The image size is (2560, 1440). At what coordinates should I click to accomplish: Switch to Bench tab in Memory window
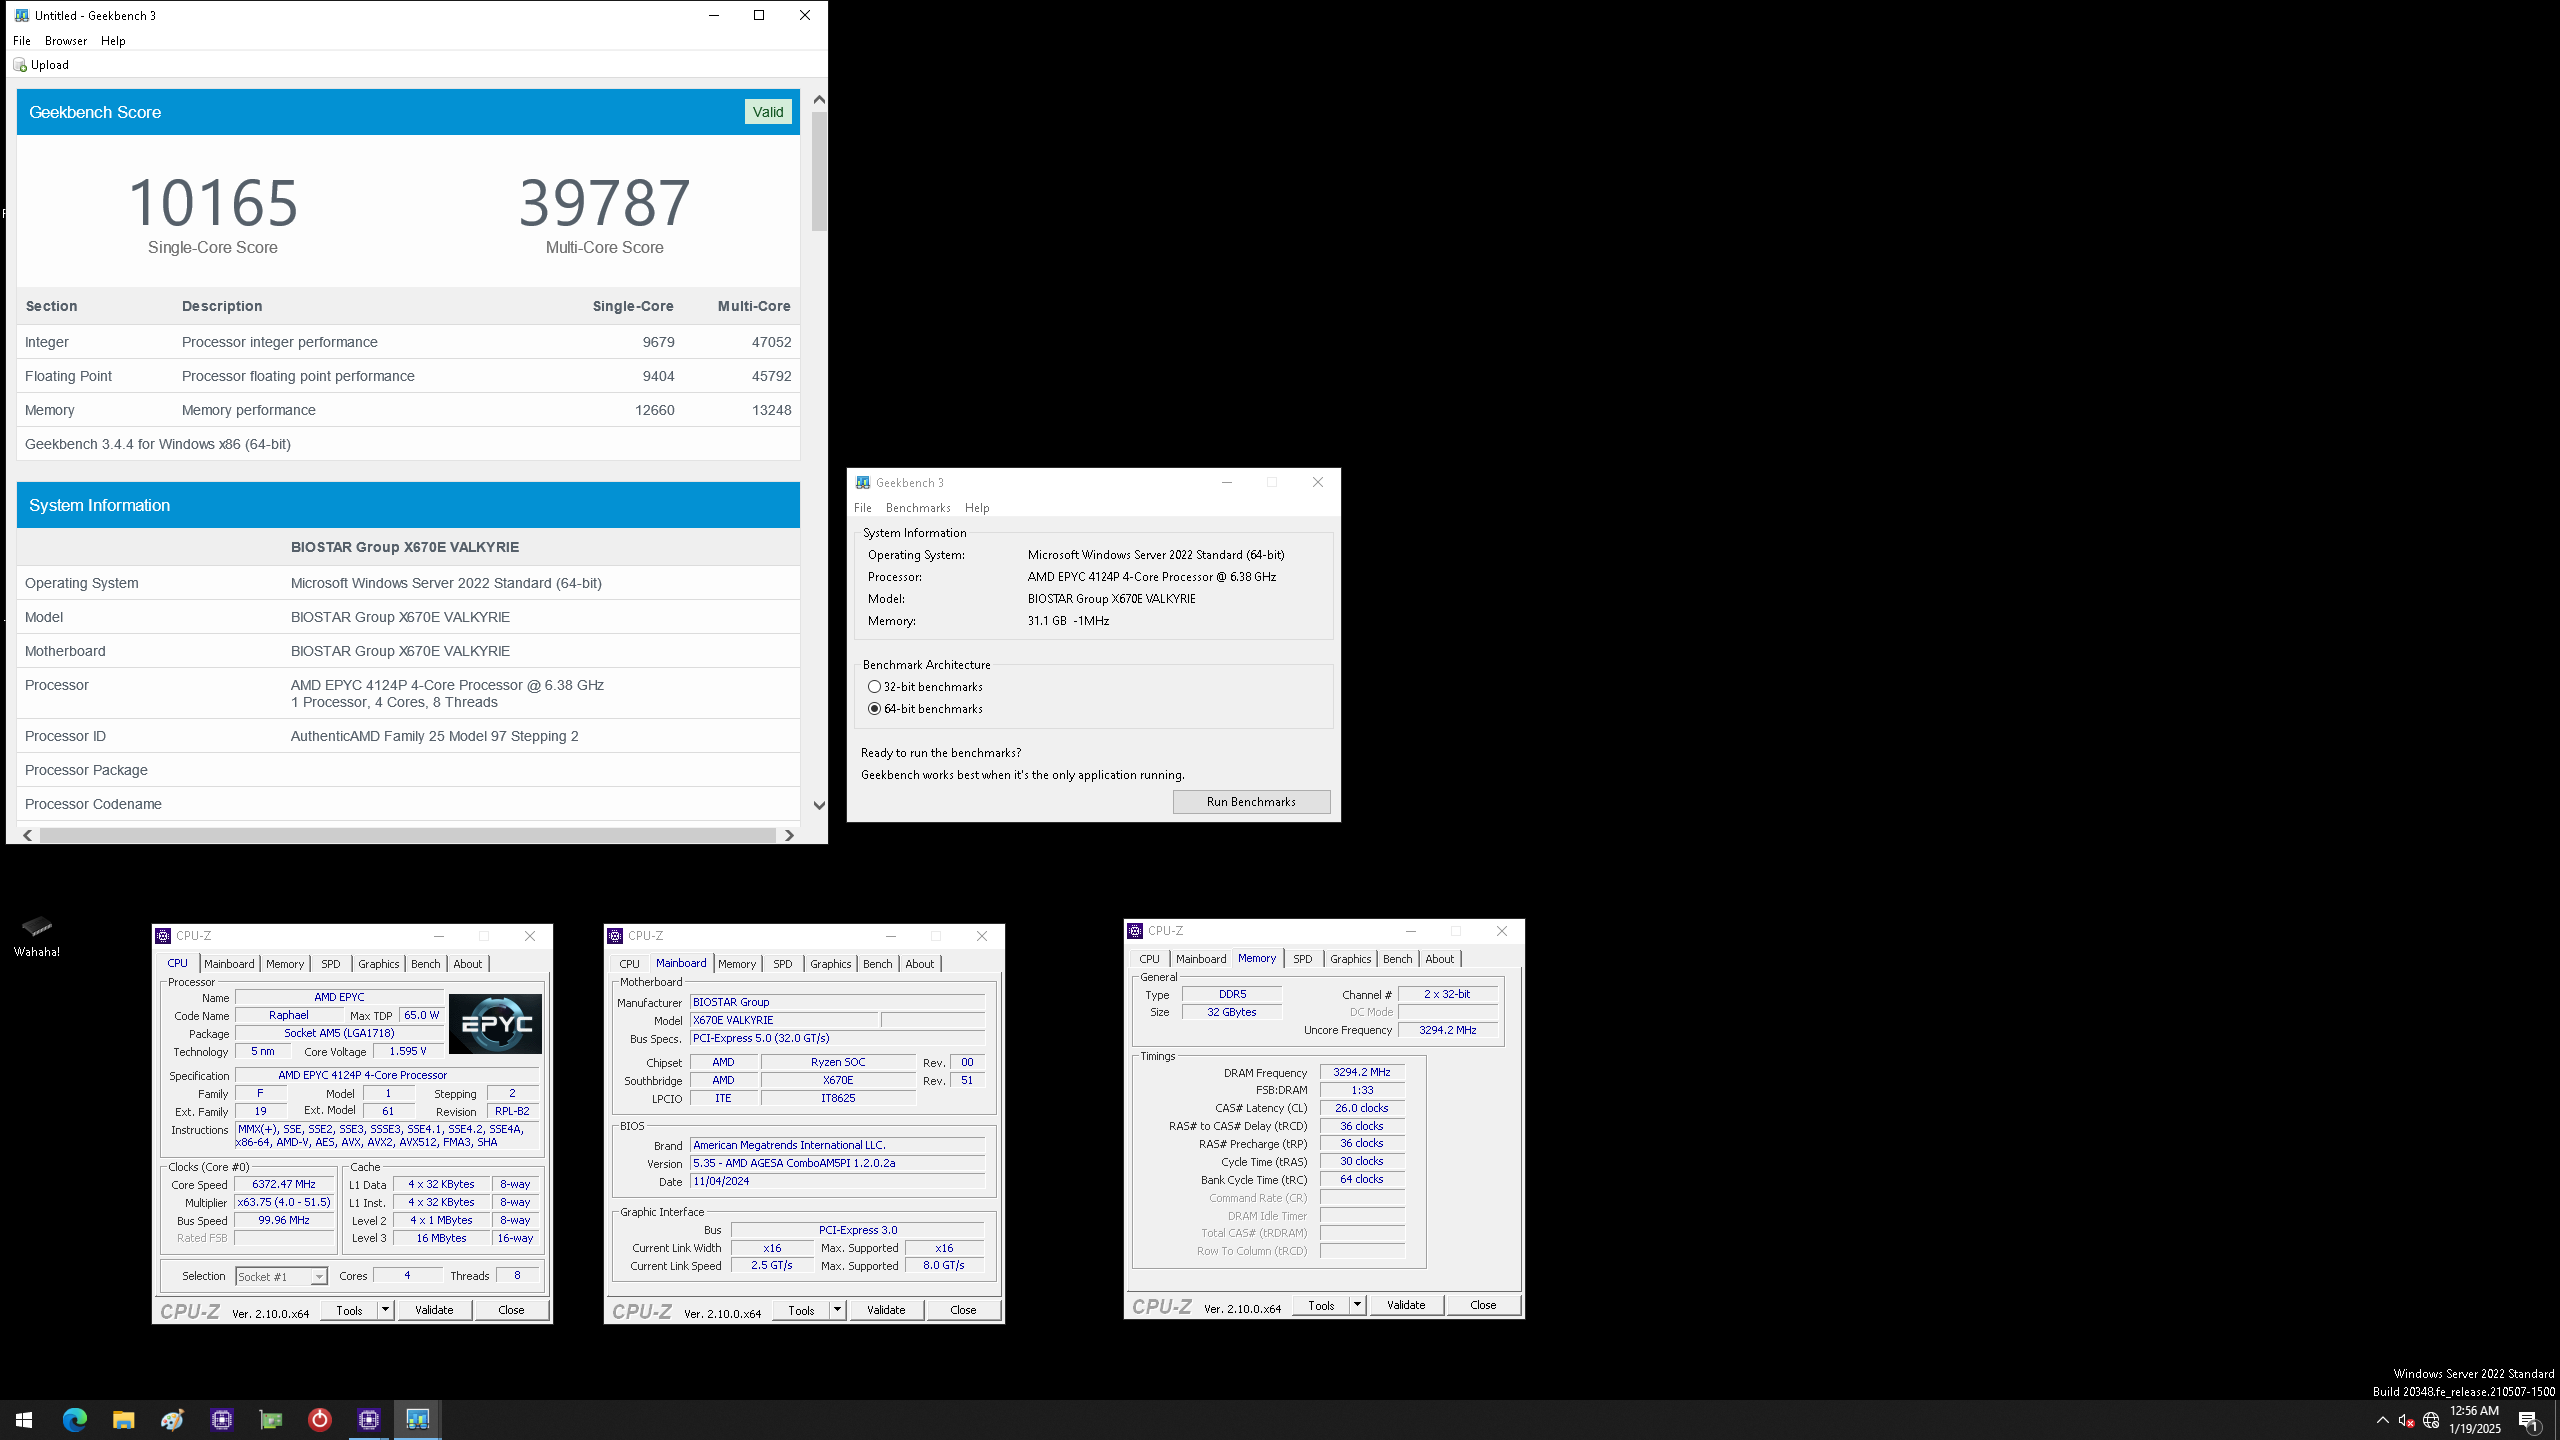1398,959
